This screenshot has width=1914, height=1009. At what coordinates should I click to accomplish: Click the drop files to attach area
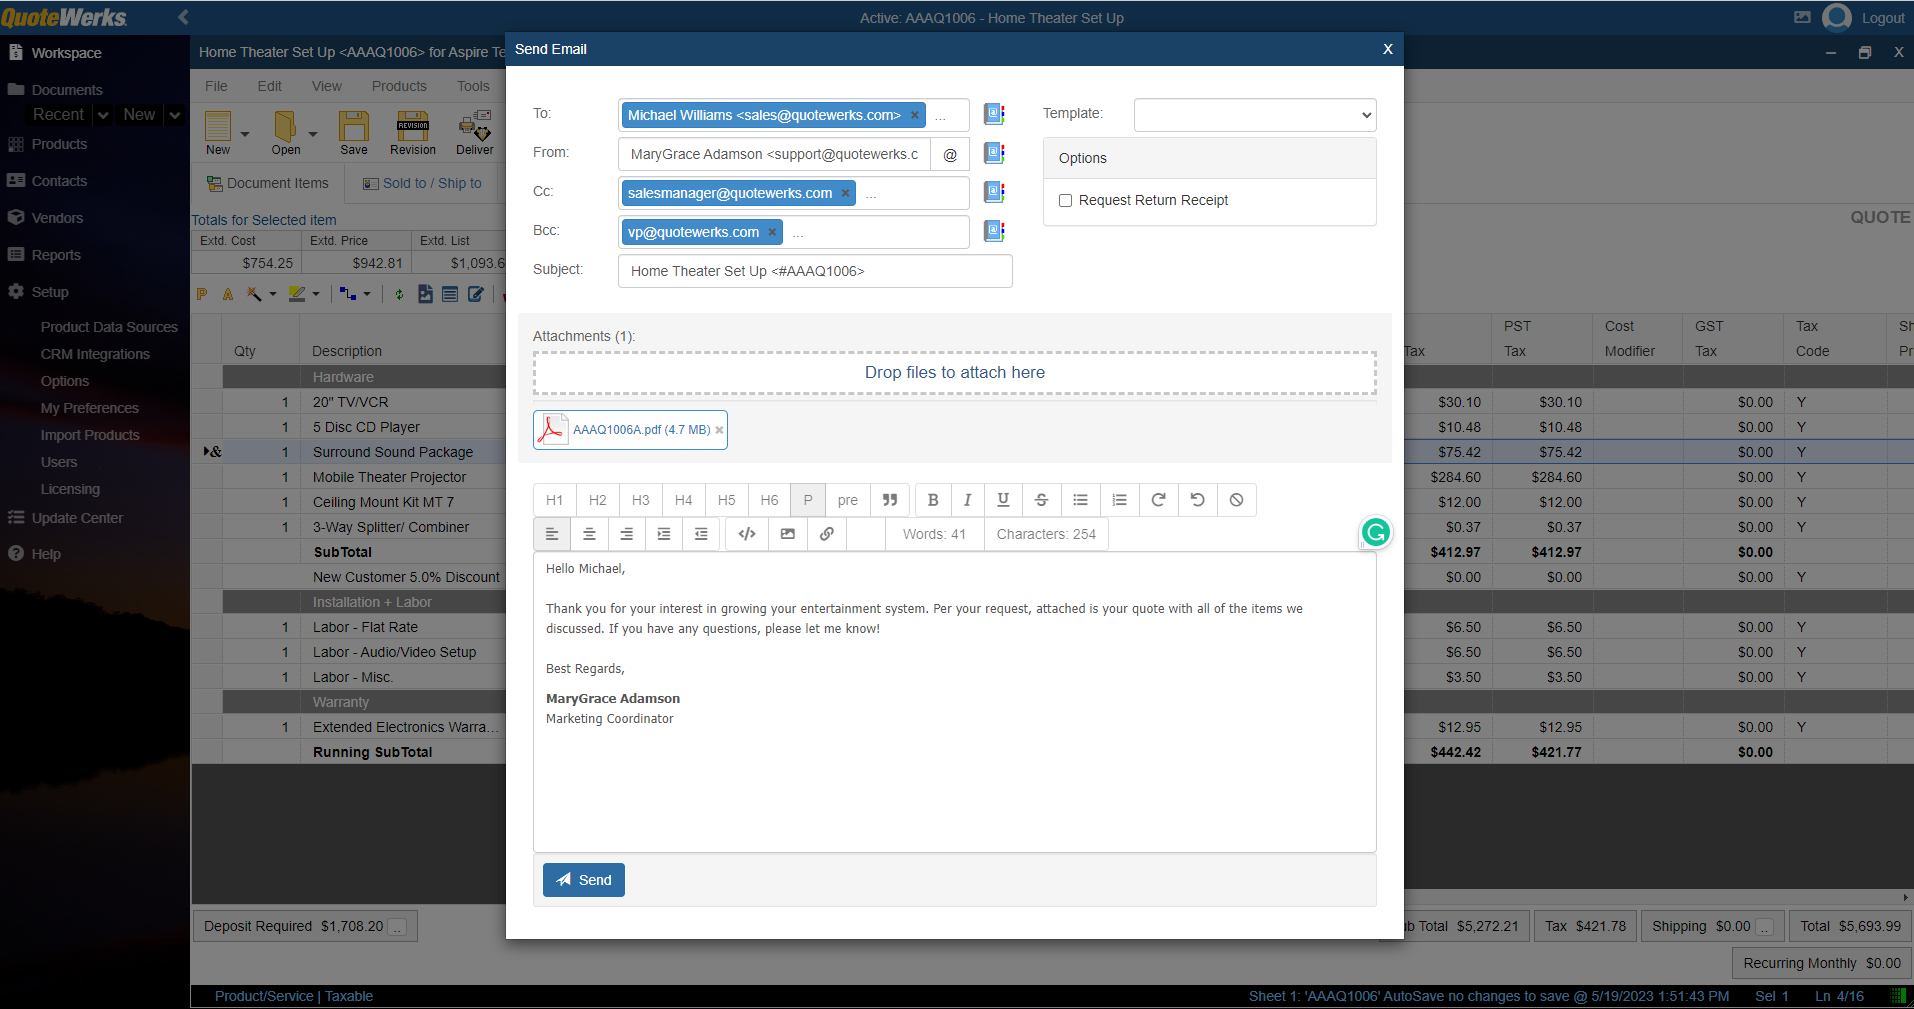(x=955, y=373)
